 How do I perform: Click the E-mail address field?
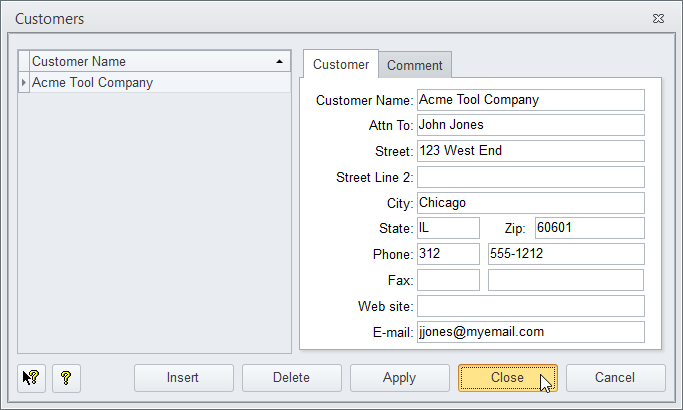point(530,332)
